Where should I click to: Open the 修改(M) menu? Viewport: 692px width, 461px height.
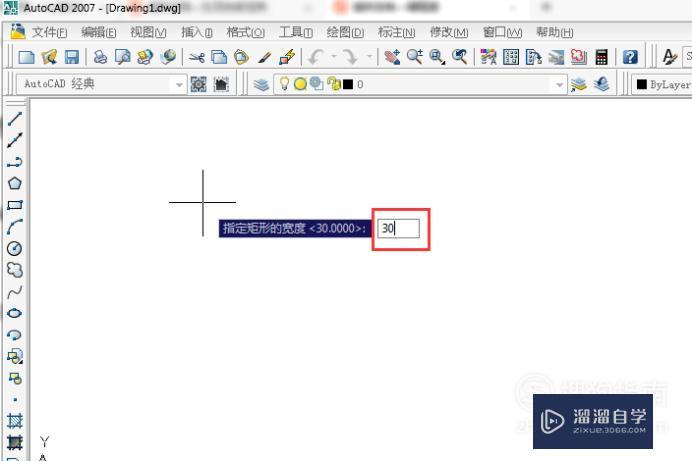point(449,32)
